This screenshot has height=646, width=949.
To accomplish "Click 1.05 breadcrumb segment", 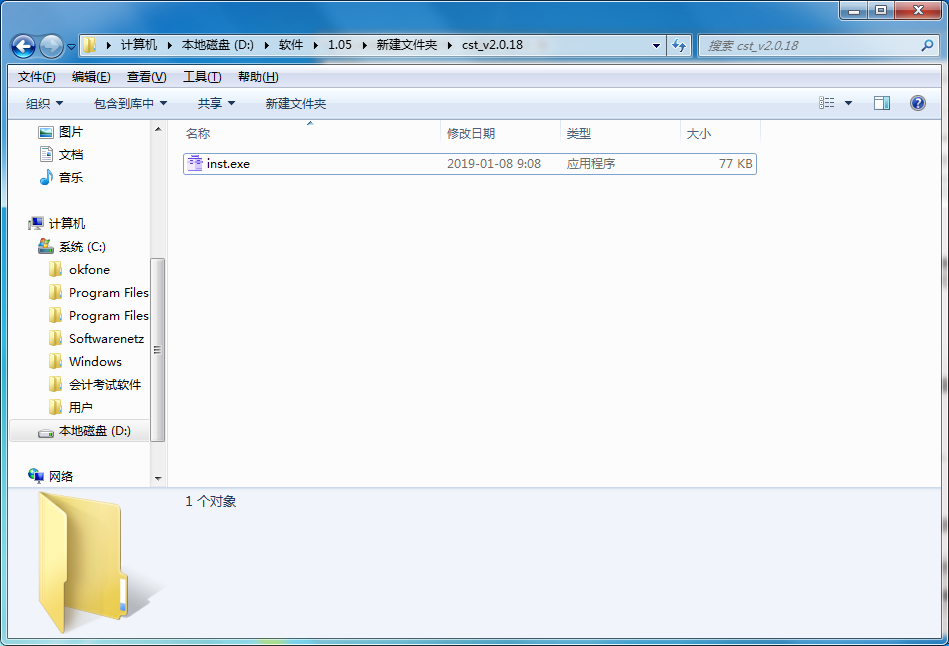I will point(340,45).
